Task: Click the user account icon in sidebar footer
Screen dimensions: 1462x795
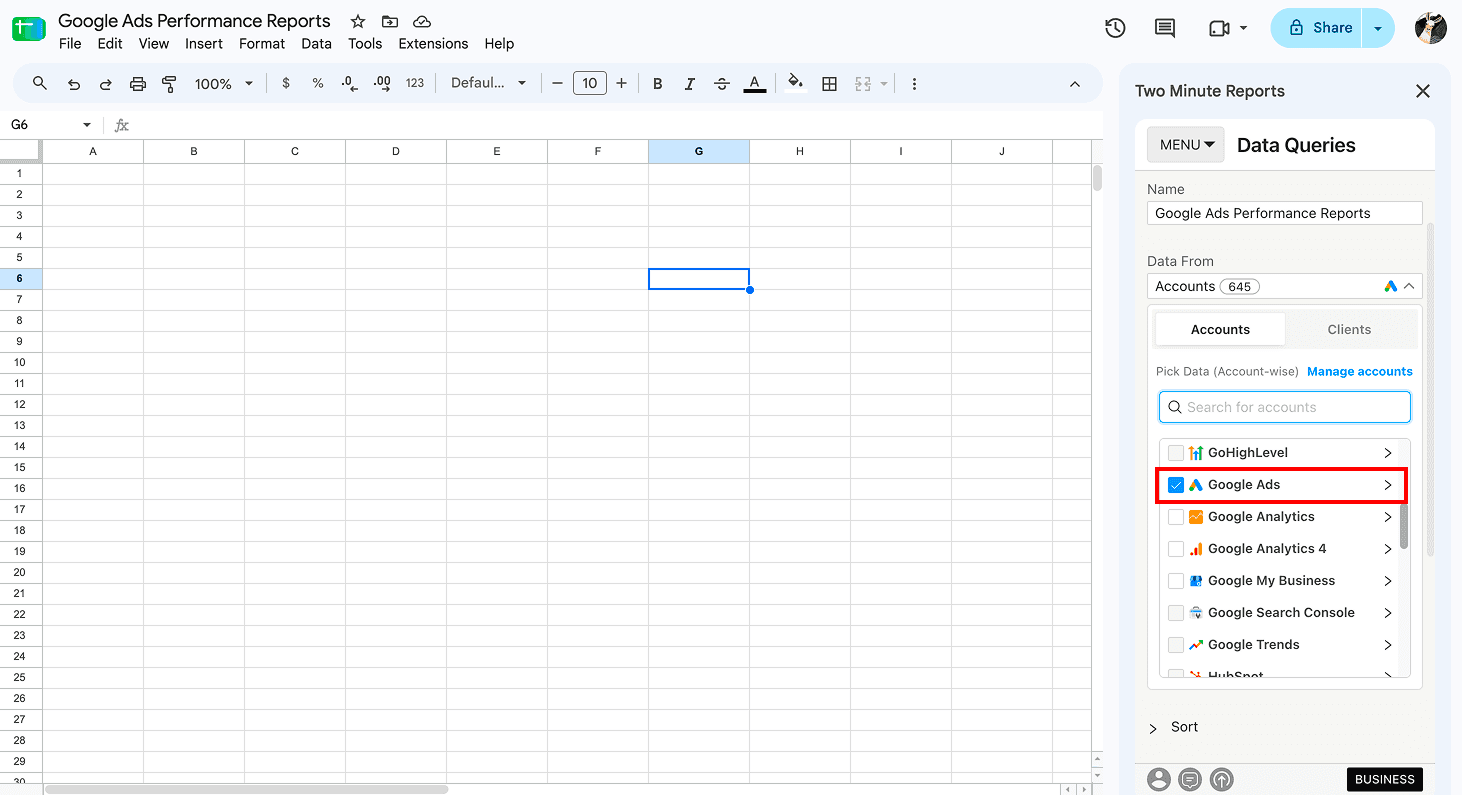Action: pos(1159,779)
